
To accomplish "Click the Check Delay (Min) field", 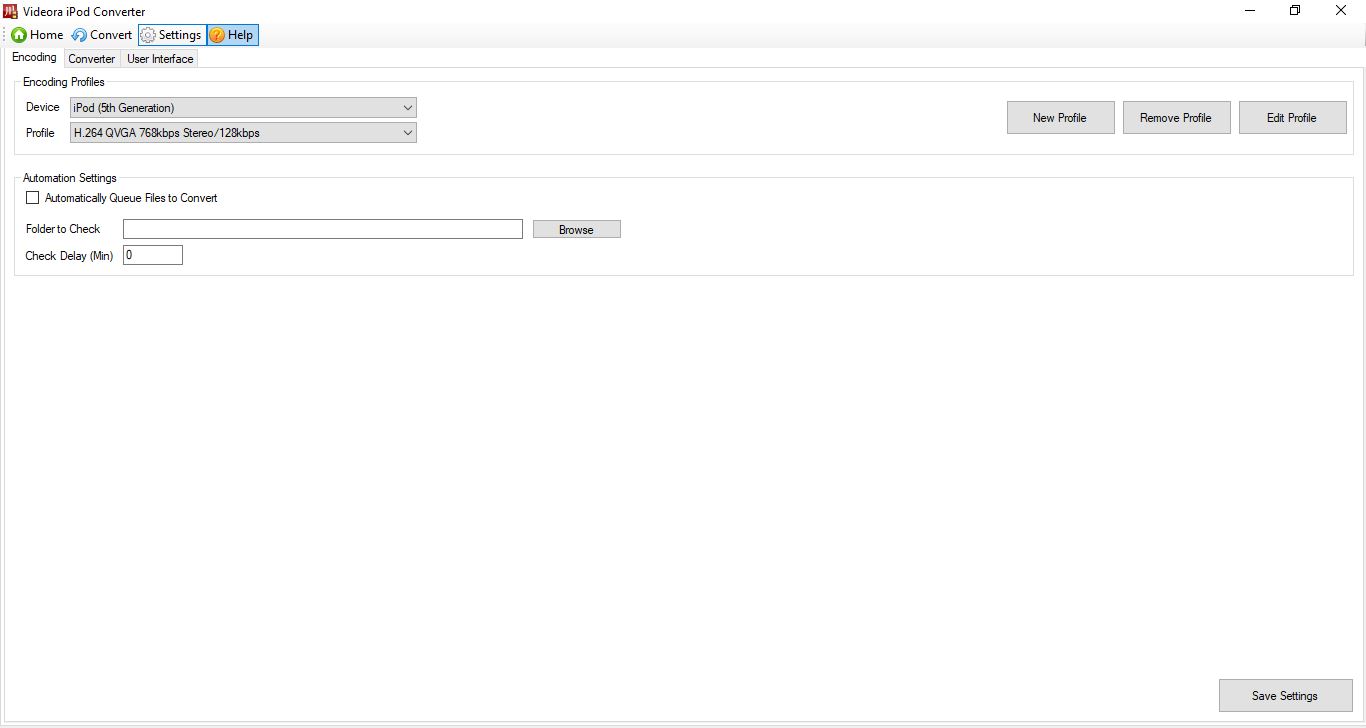I will pos(153,255).
